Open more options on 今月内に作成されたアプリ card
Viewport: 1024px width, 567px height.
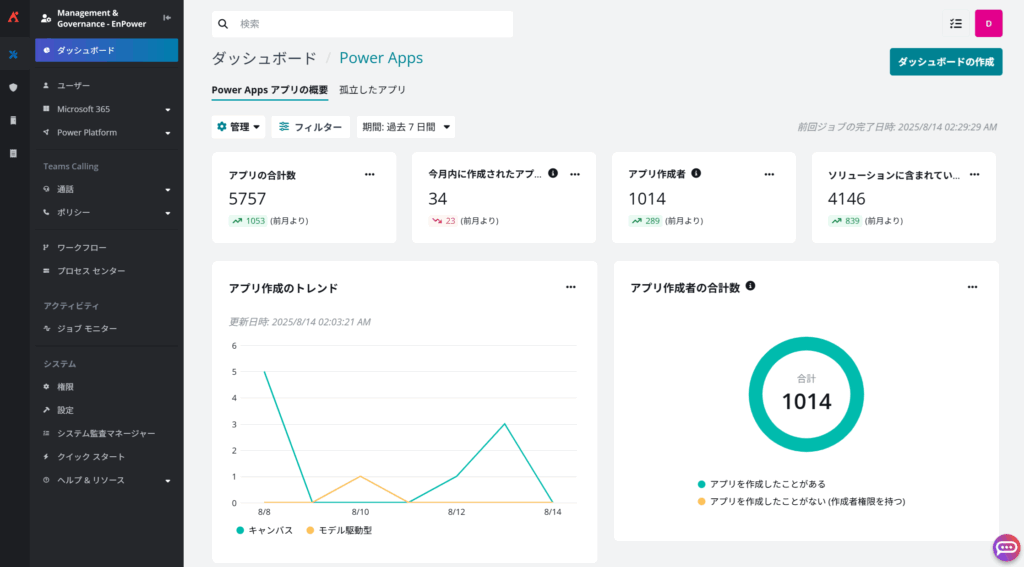point(575,174)
